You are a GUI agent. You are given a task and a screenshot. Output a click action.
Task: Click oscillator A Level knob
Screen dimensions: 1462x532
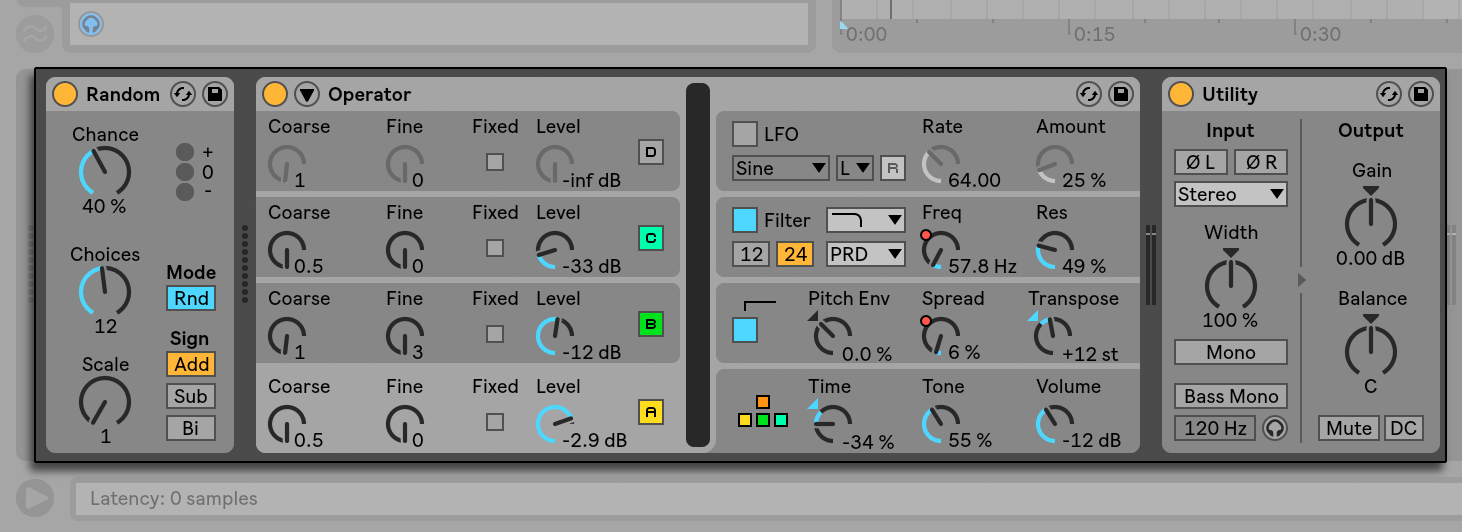pos(555,424)
